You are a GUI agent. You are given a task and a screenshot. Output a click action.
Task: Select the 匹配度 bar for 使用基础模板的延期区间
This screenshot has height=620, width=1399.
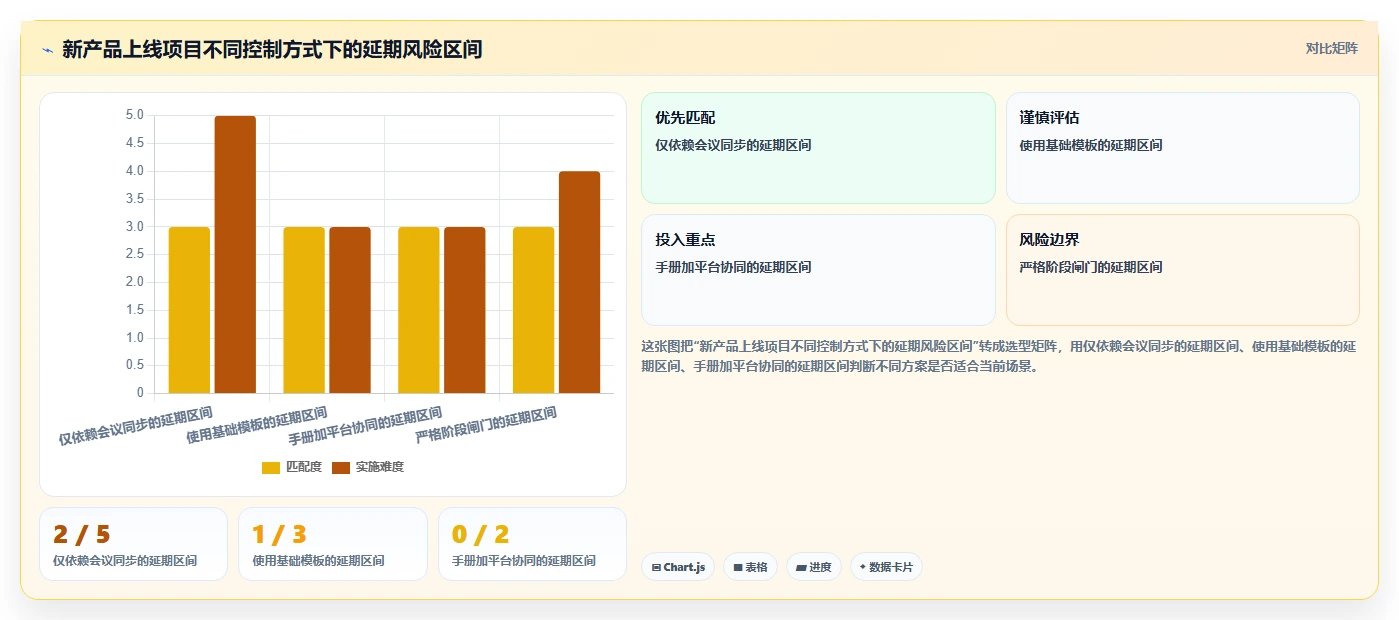tap(304, 310)
